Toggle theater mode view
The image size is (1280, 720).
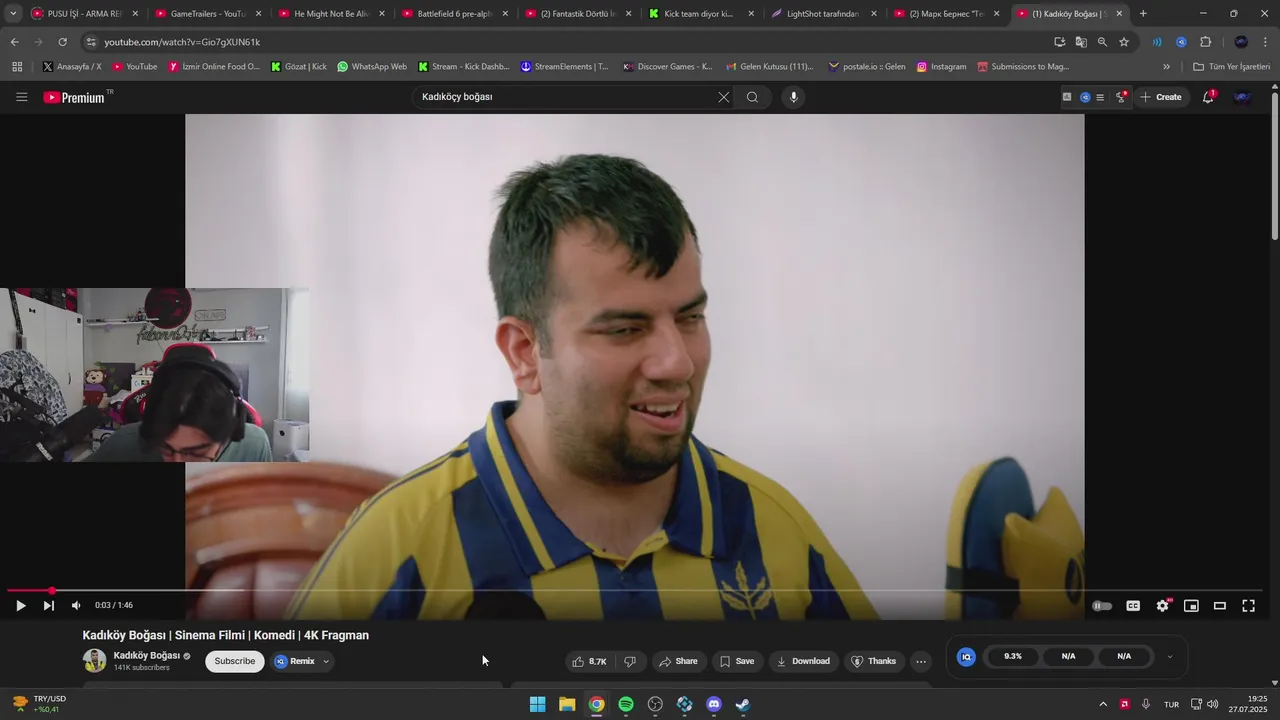1220,605
